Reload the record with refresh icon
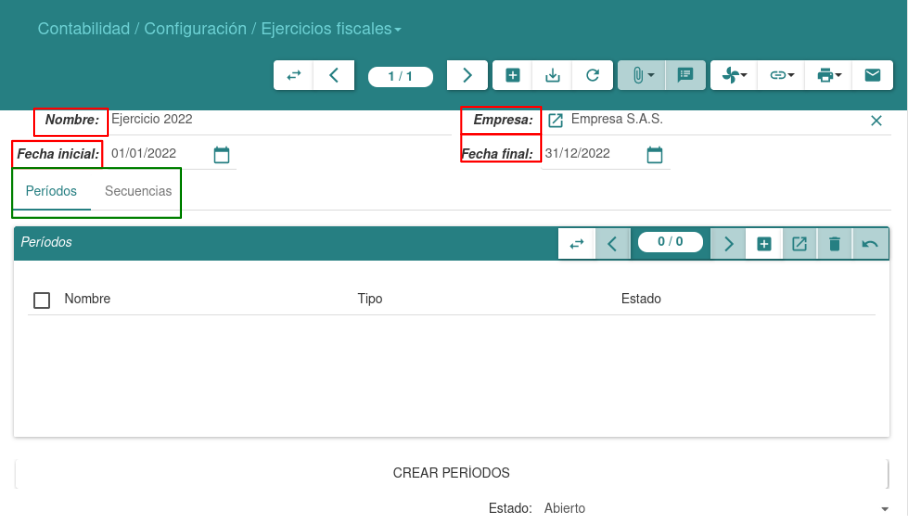 592,75
